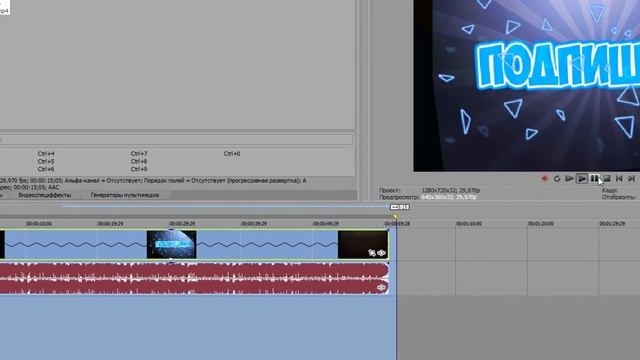
Task: Click ruler time label 00:00:19:29
Action: [x=110, y=224]
